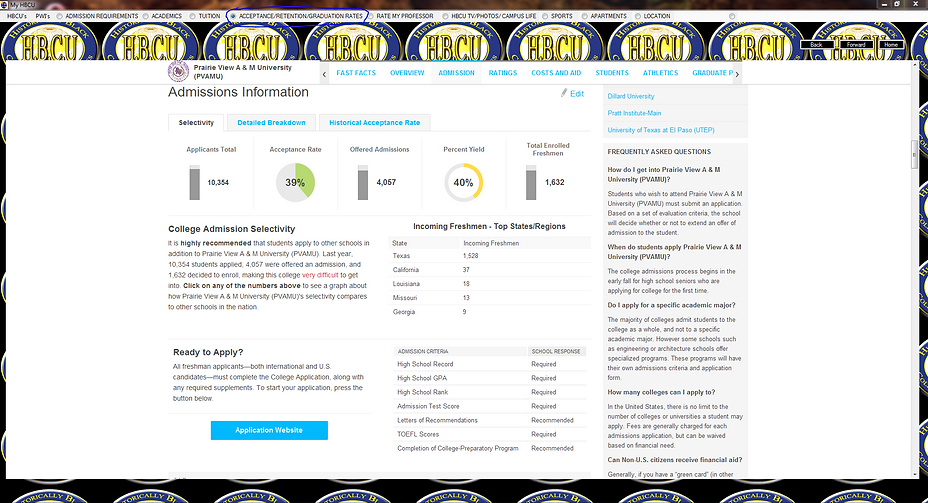Select the Location radio button
This screenshot has width=928, height=503.
637,16
